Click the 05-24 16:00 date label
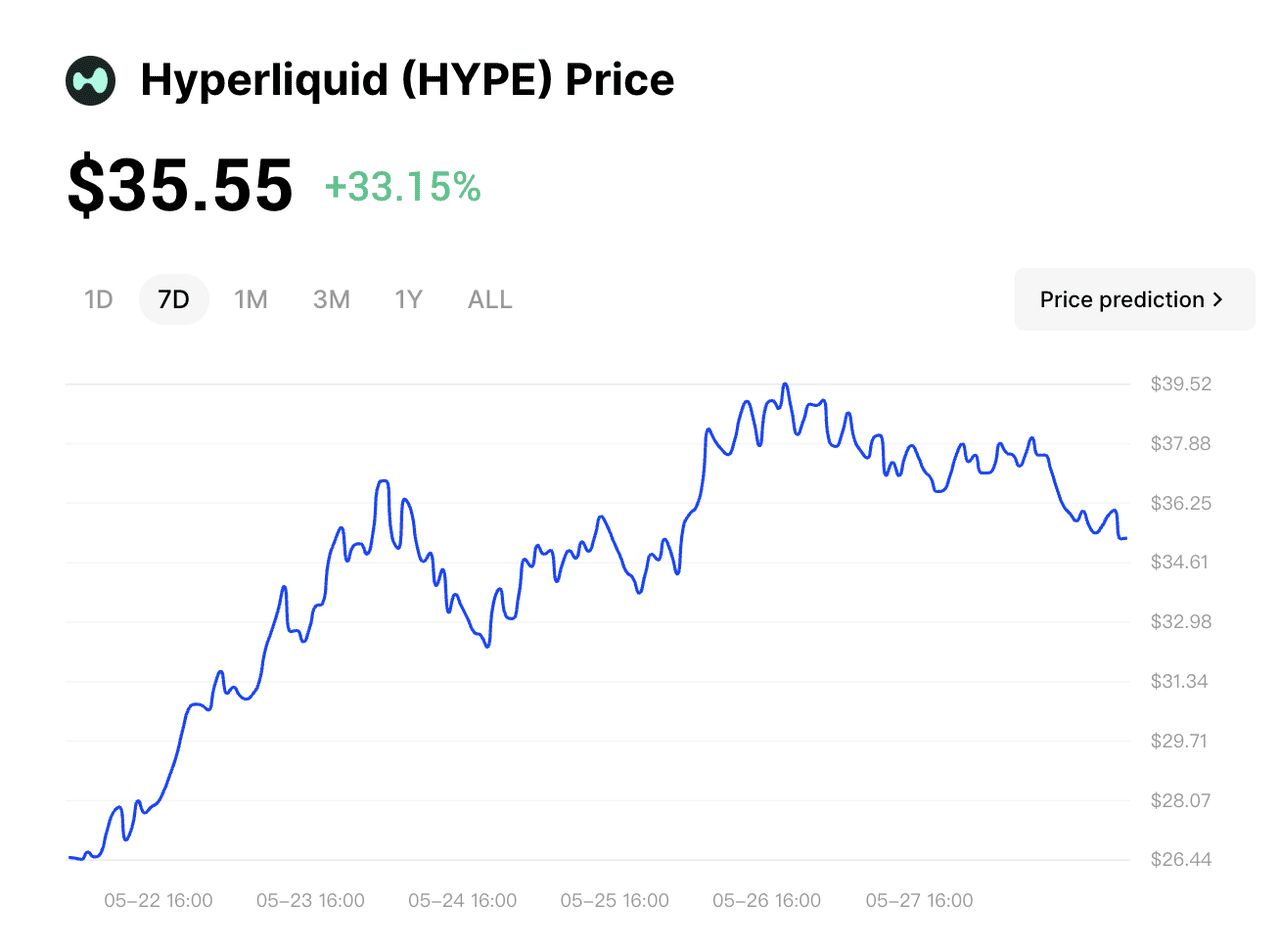 [x=462, y=901]
